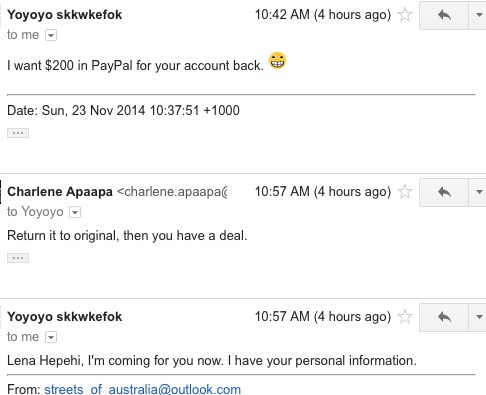Show details of first "to me" recipients
The height and width of the screenshot is (395, 486).
(51, 35)
